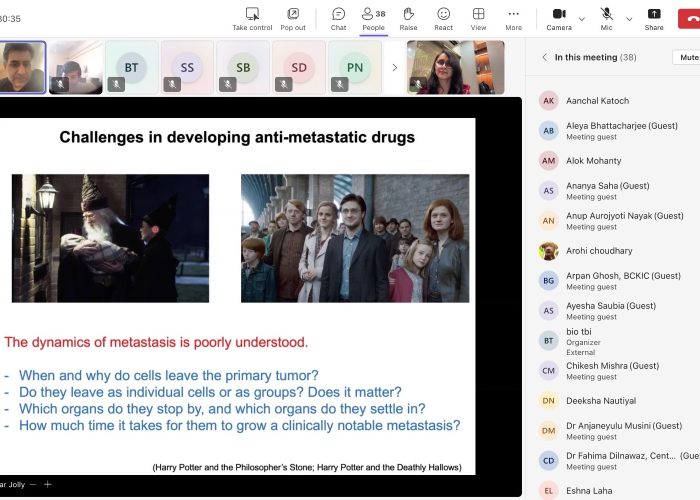Toggle the Camera on or off
The height and width of the screenshot is (500, 700).
tap(559, 19)
